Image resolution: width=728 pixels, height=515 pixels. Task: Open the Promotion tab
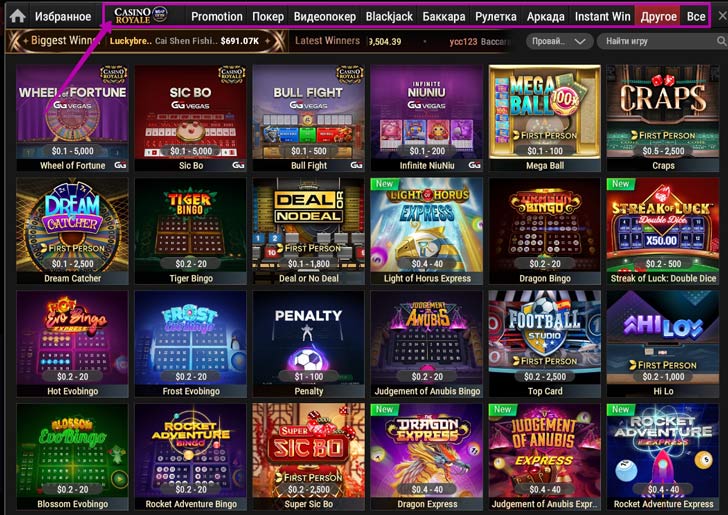coord(216,17)
